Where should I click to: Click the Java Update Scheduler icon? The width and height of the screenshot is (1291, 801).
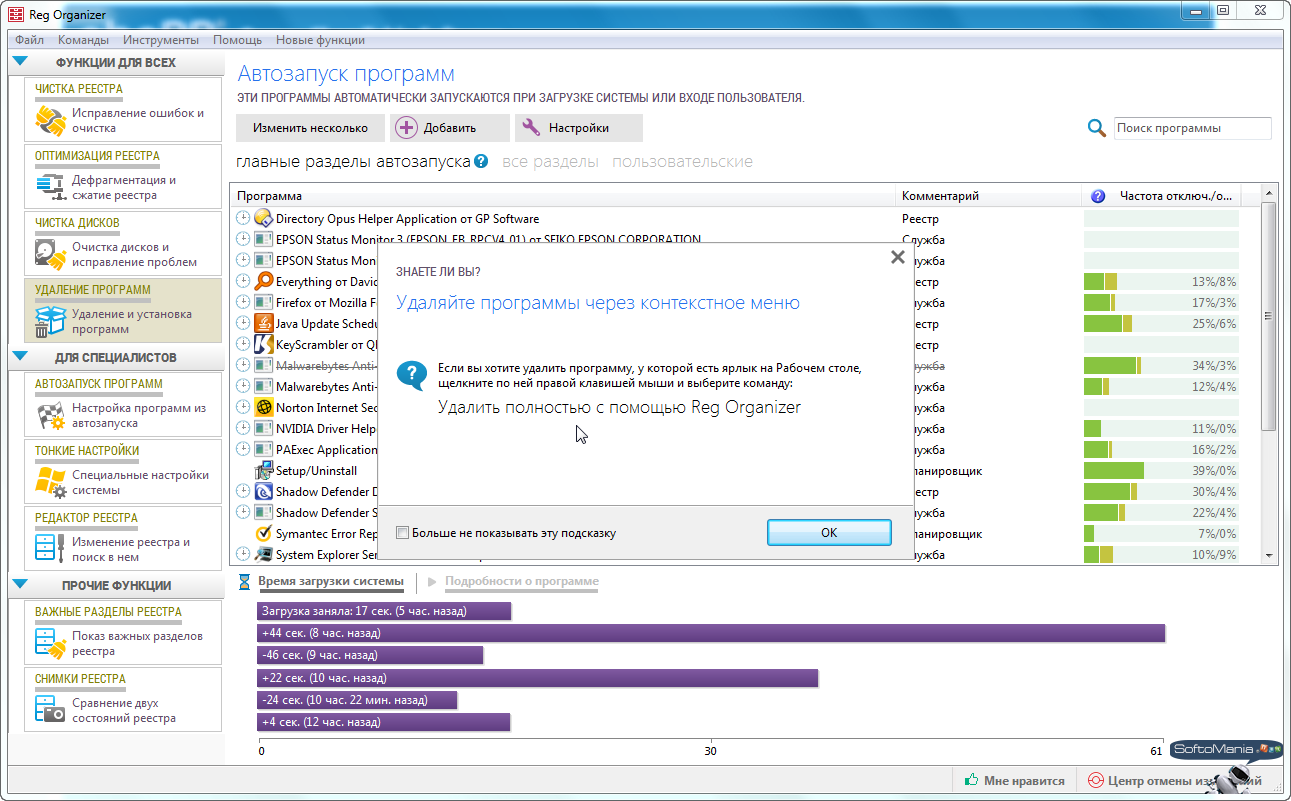264,323
